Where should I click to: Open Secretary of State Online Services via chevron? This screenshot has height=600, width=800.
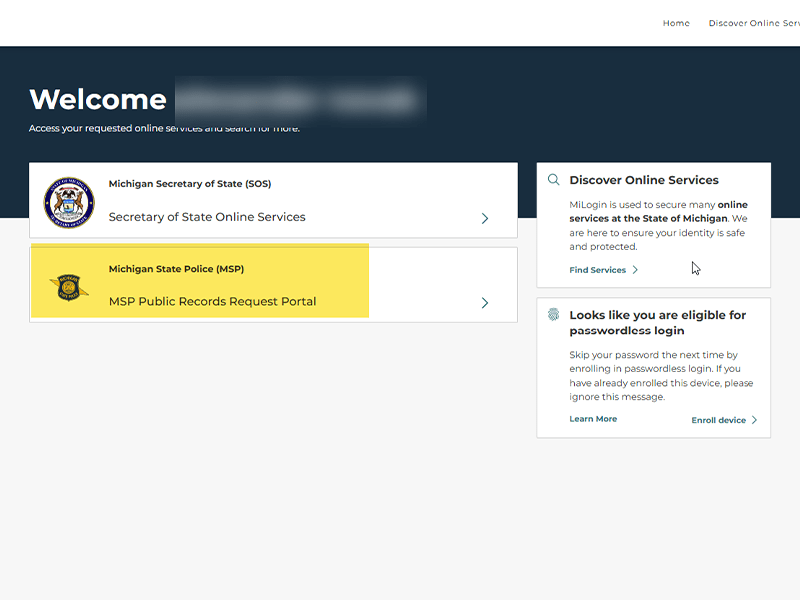(x=485, y=218)
